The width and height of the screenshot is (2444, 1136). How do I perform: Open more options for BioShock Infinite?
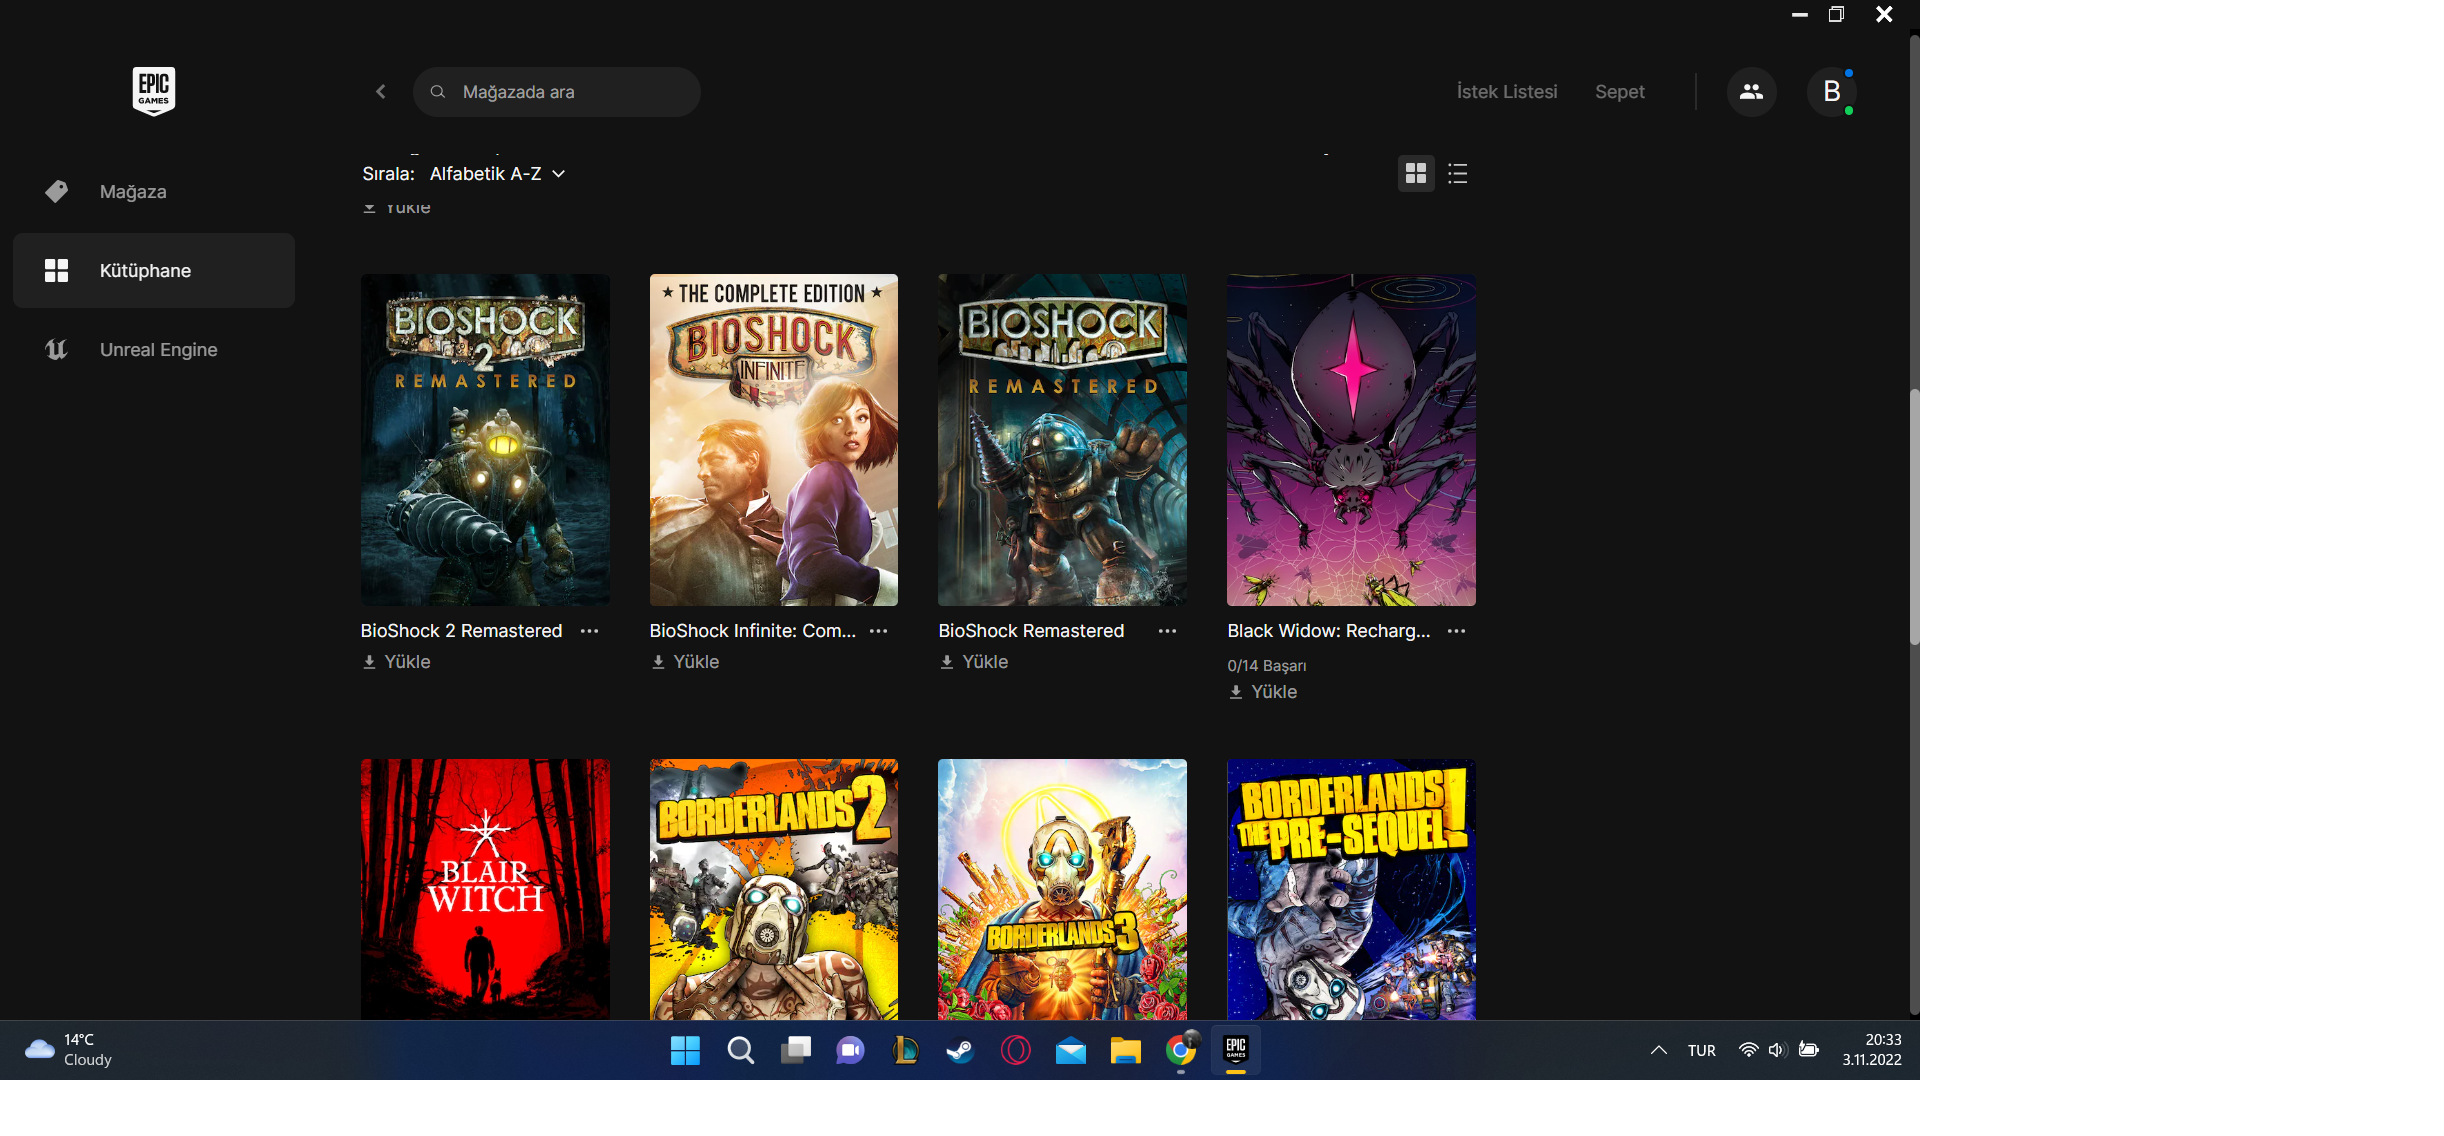[878, 631]
